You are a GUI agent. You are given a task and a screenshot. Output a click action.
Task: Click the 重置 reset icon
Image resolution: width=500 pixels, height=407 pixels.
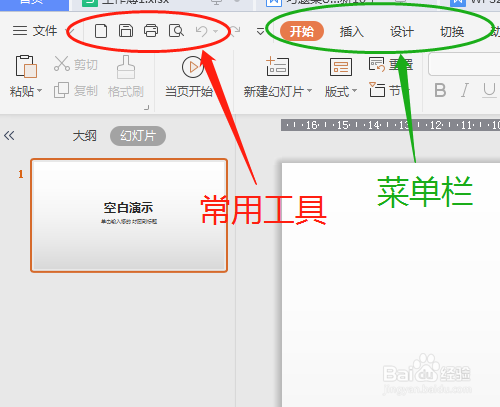point(377,64)
